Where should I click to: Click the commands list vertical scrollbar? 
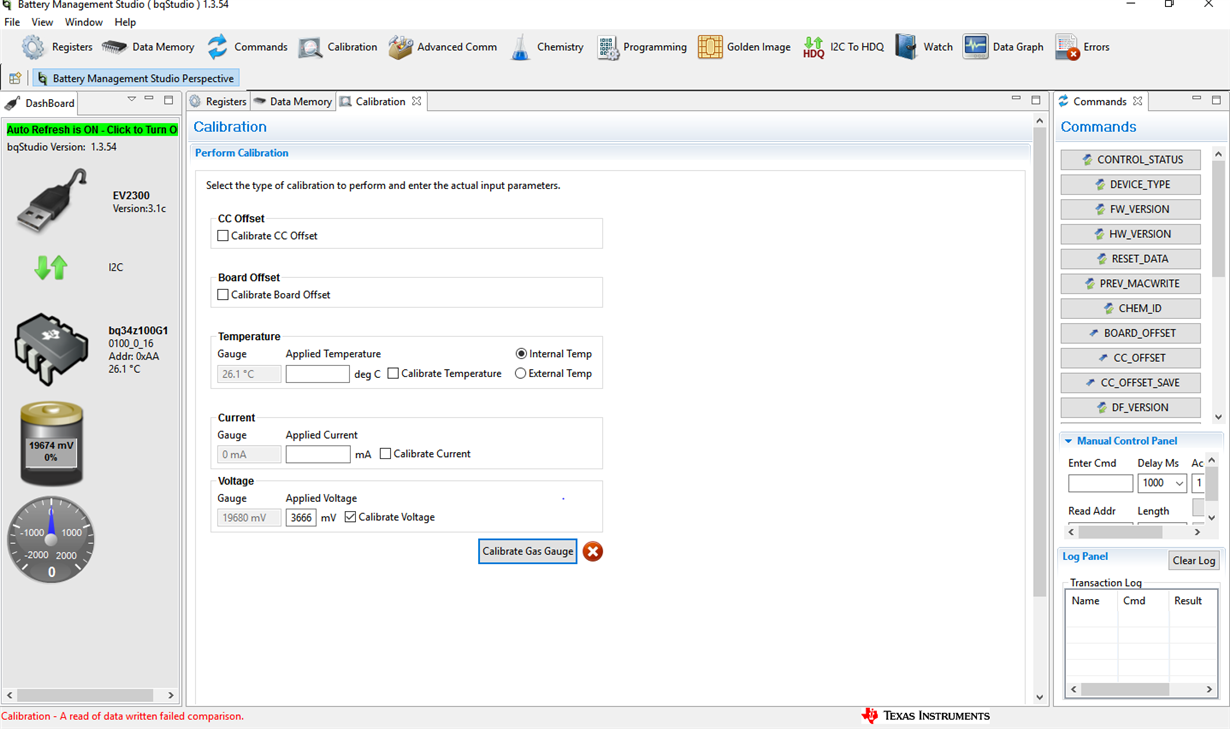pyautogui.click(x=1218, y=218)
